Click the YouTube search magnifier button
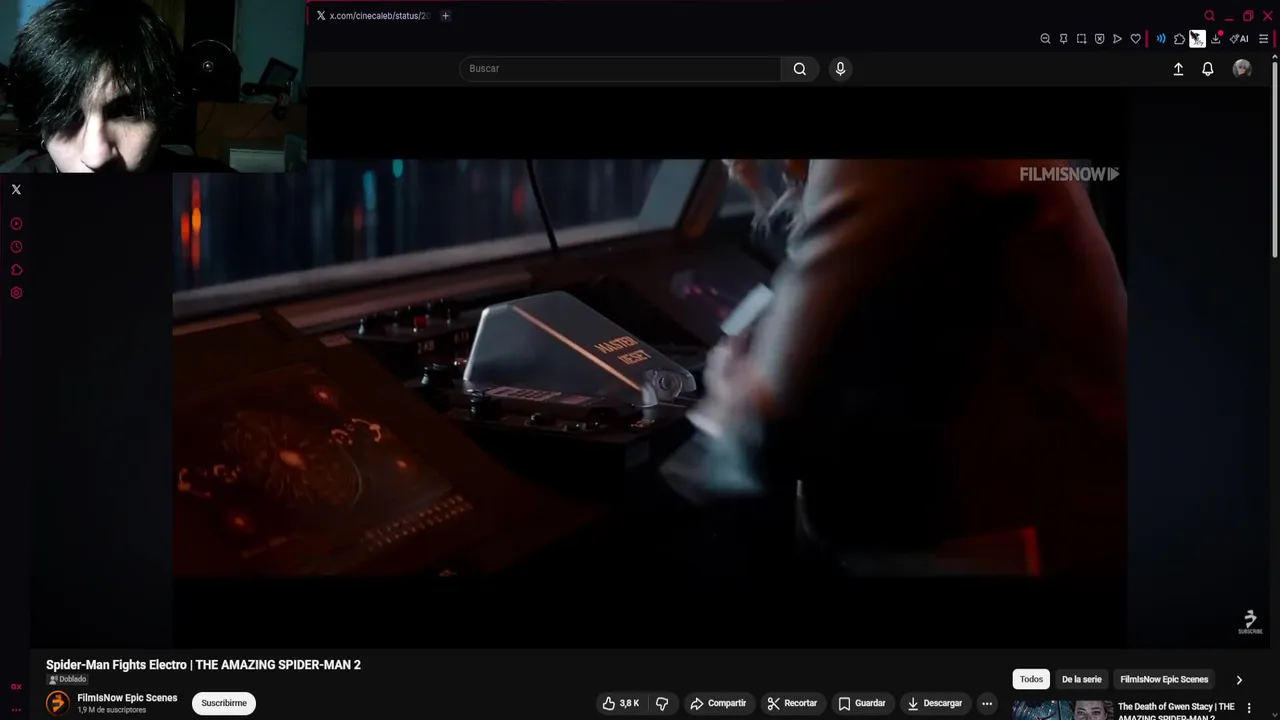The image size is (1280, 720). tap(799, 69)
